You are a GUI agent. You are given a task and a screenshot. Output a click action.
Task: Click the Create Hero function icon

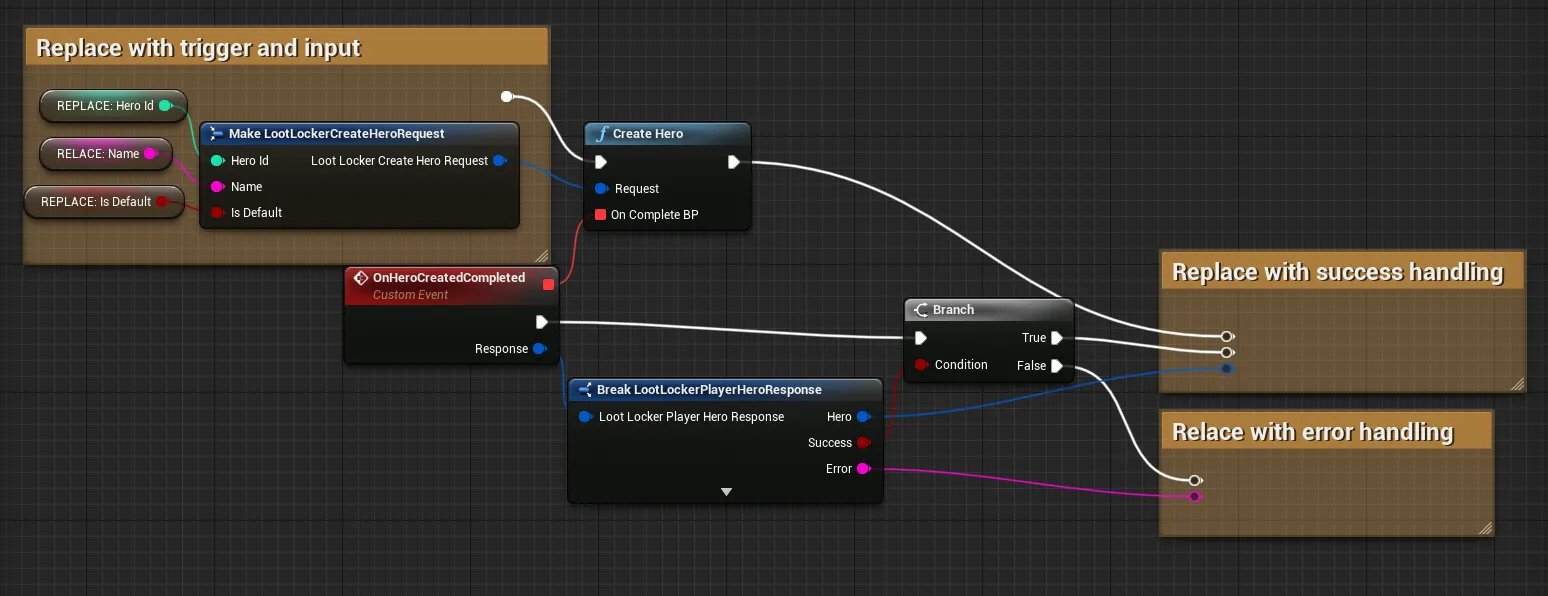(x=601, y=134)
